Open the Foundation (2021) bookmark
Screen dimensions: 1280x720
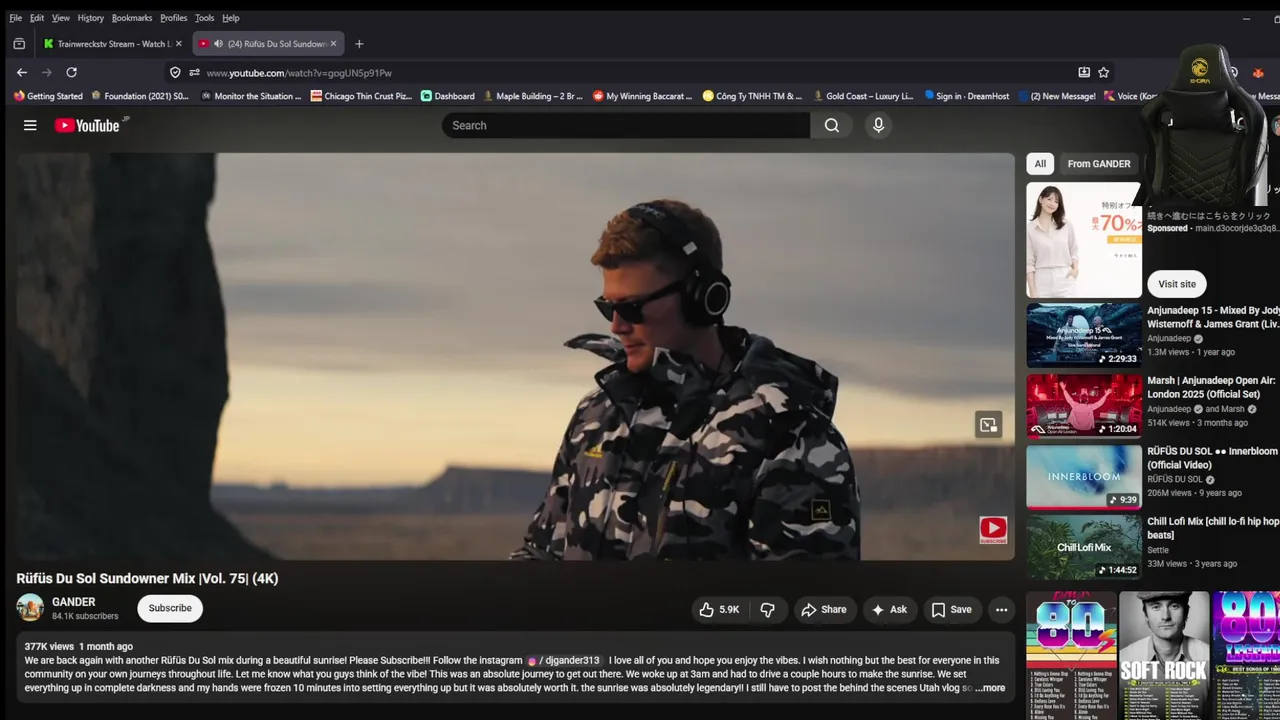tap(140, 96)
